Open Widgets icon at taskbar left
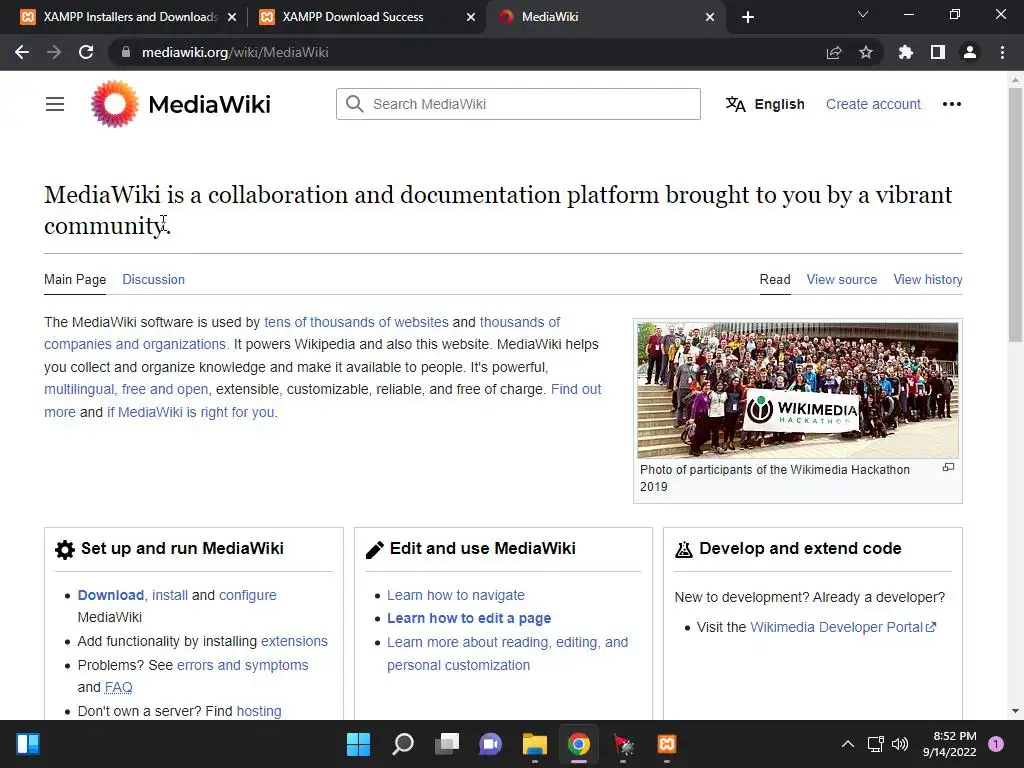The width and height of the screenshot is (1024, 768). pos(28,744)
